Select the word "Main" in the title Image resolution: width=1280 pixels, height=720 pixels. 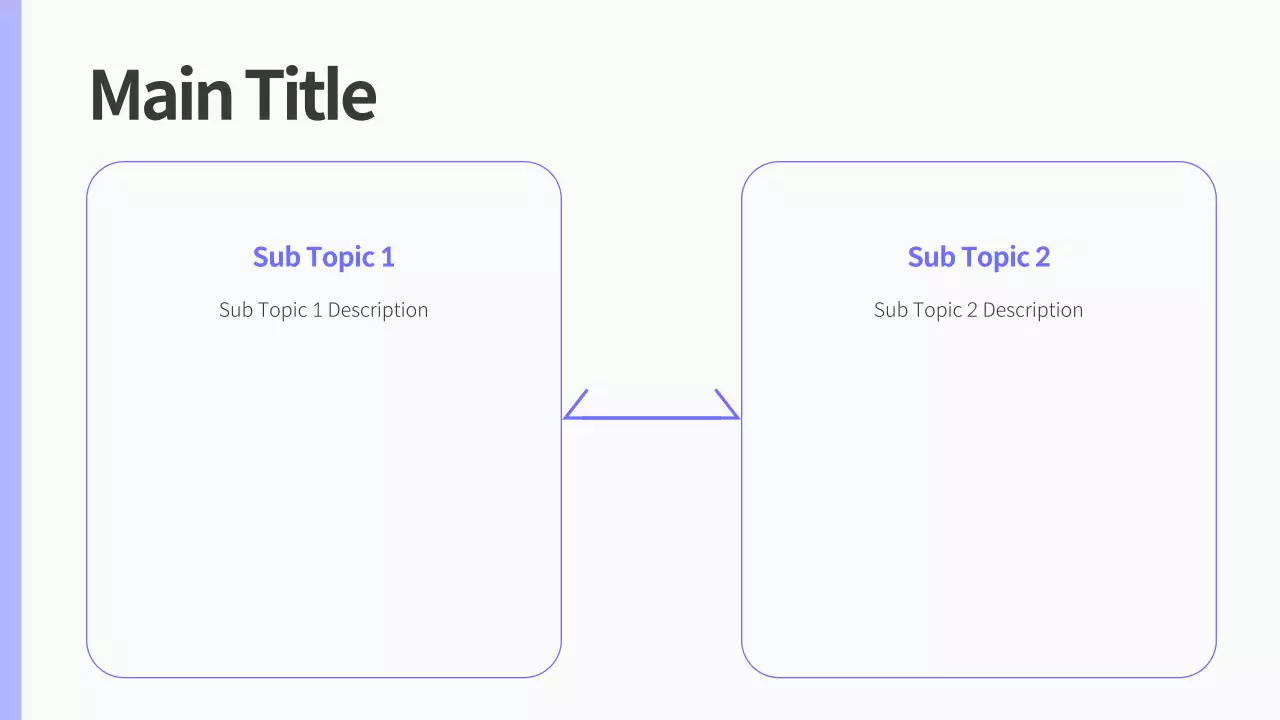click(161, 95)
